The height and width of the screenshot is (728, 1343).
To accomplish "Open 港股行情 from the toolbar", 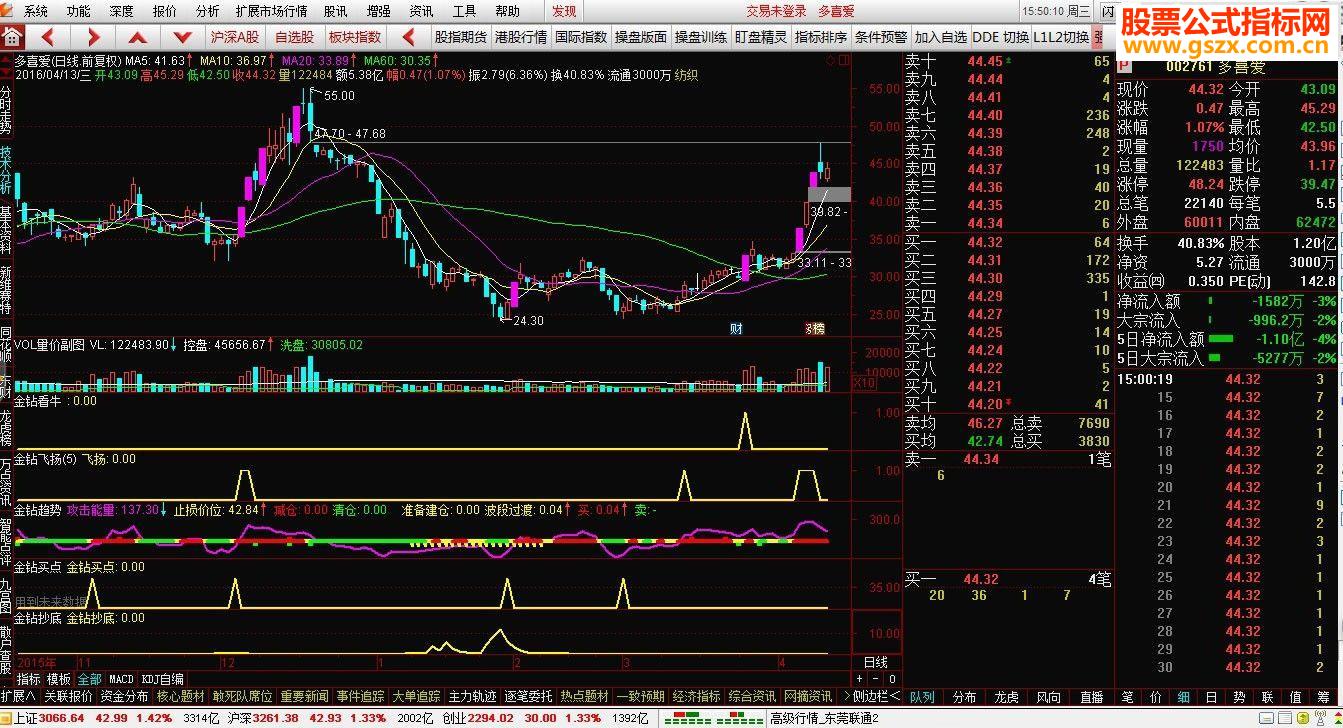I will tap(520, 37).
